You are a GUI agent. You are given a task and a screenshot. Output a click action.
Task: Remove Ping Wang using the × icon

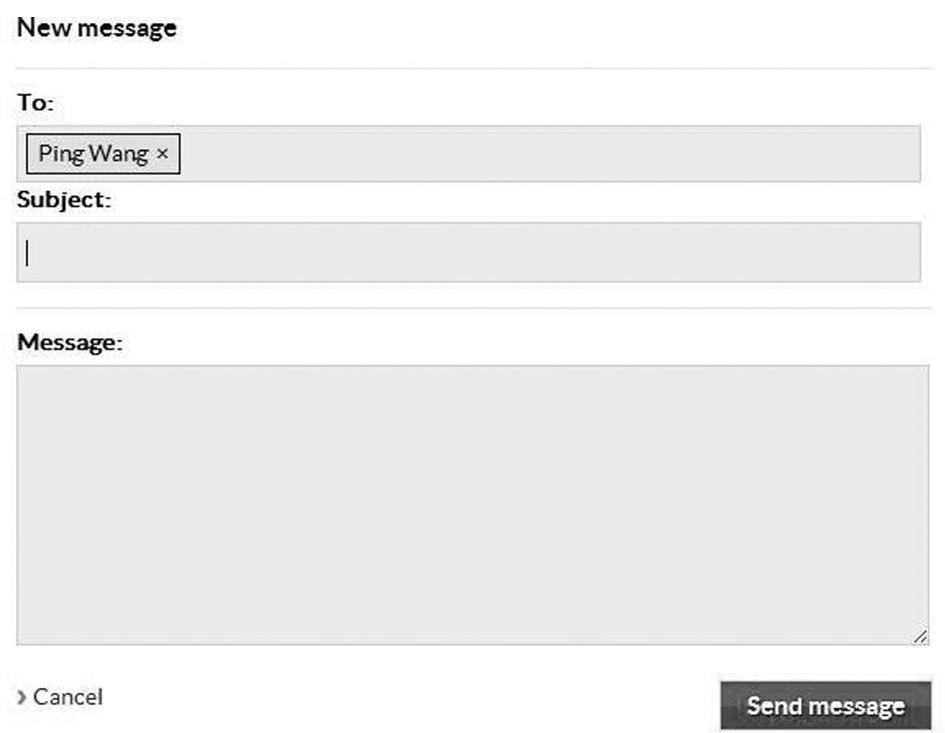click(x=162, y=154)
